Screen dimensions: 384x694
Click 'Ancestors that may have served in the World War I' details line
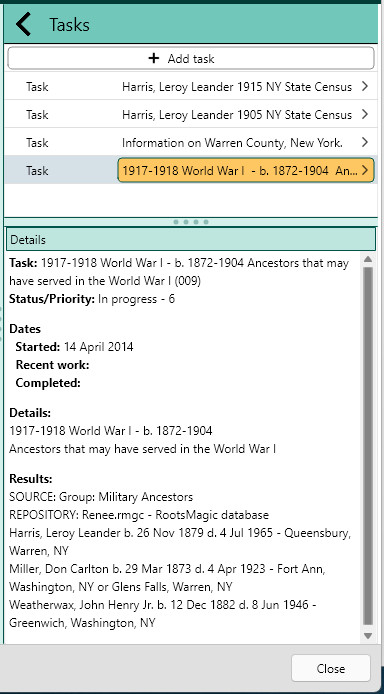(x=143, y=449)
